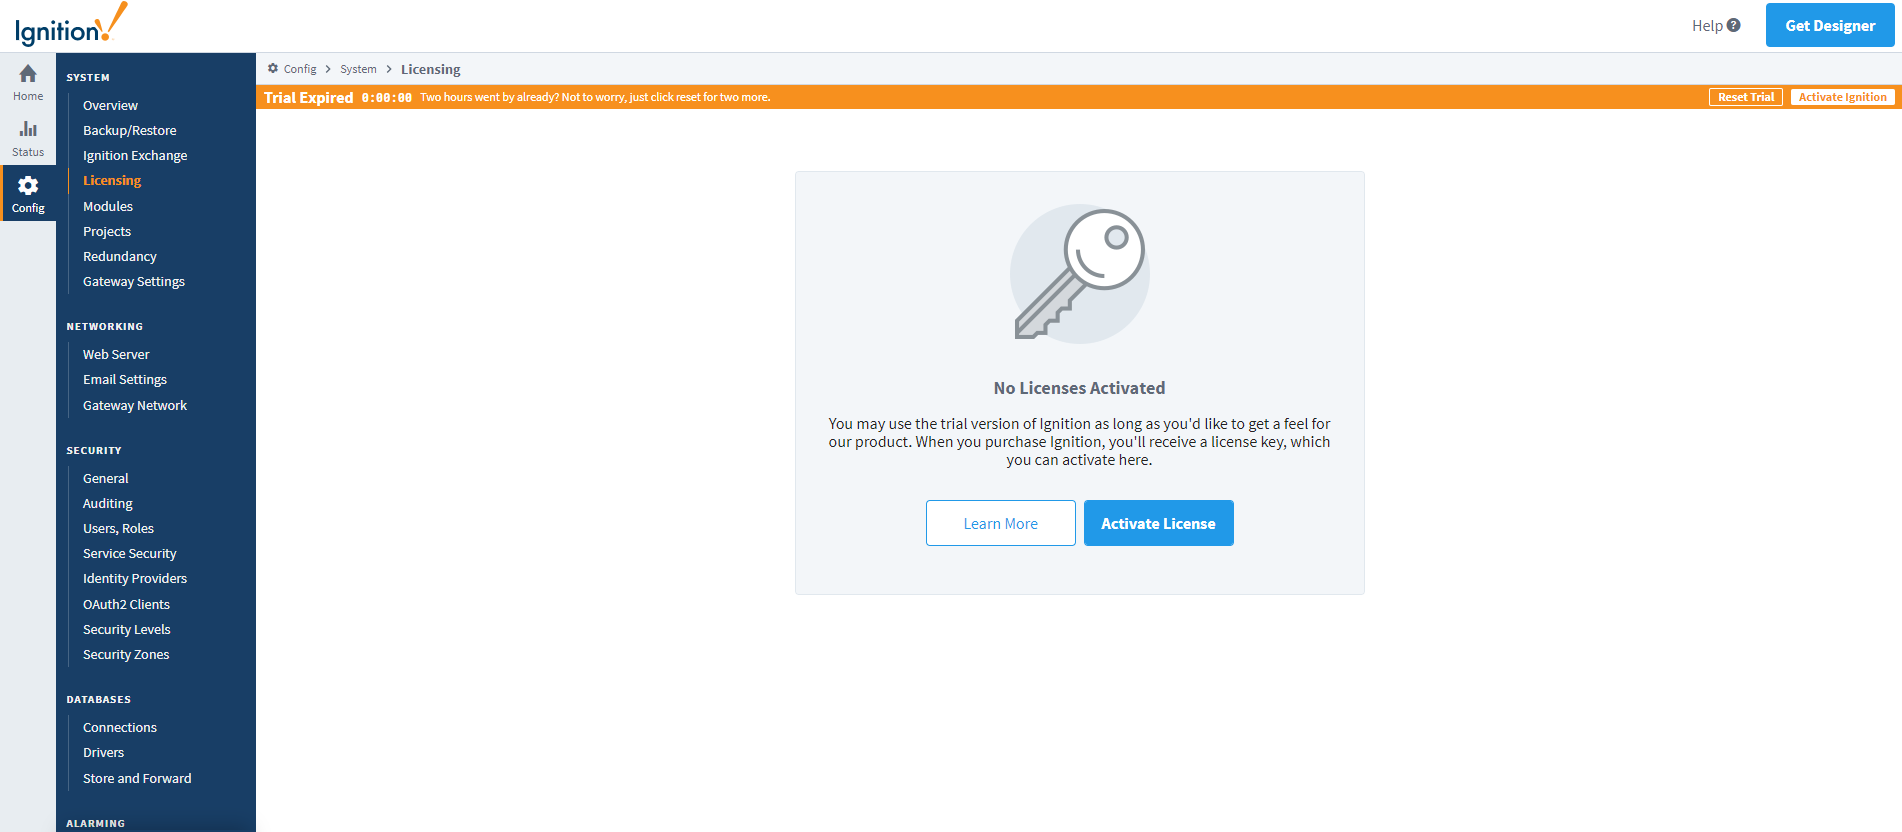
Task: Open Backup/Restore in the sidebar
Action: pos(130,130)
